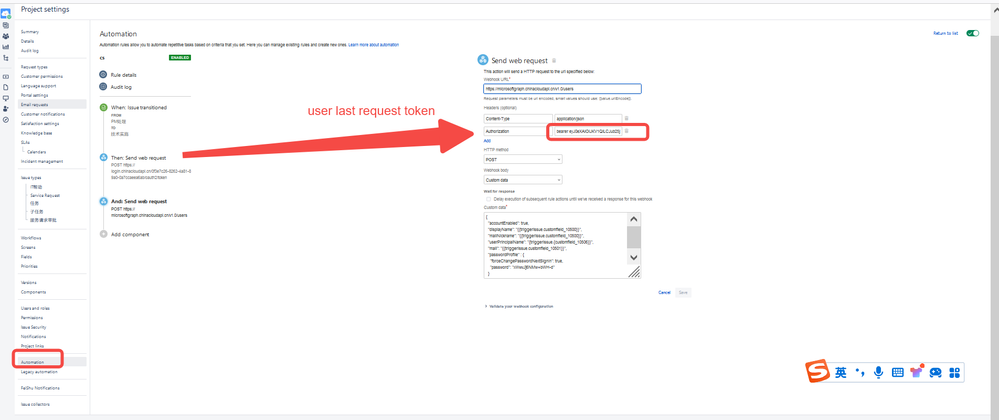Check the 'Delay execution of subsequent rule actions' box
999x420 pixels.
[488, 199]
